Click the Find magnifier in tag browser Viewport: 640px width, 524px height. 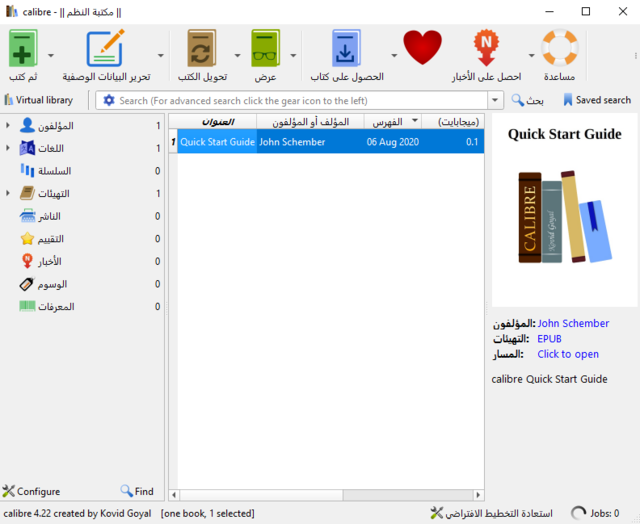pos(127,491)
